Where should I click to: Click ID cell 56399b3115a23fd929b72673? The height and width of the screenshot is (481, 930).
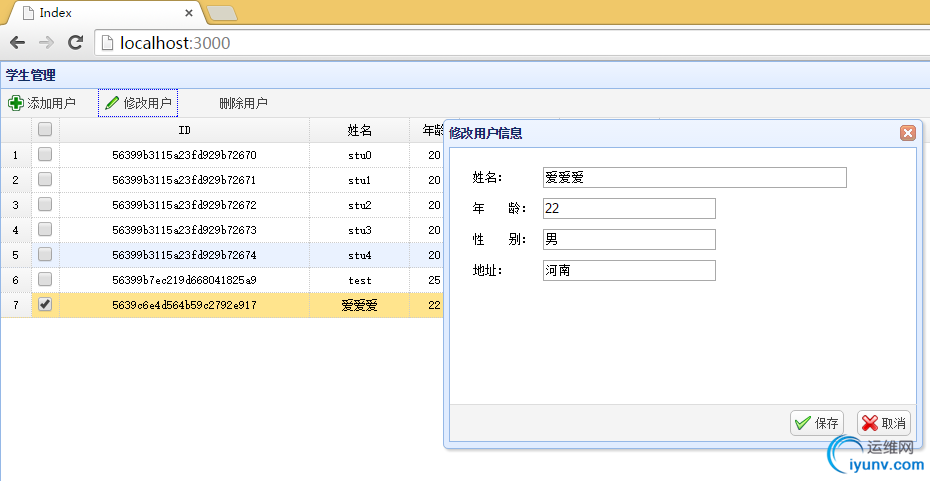184,230
